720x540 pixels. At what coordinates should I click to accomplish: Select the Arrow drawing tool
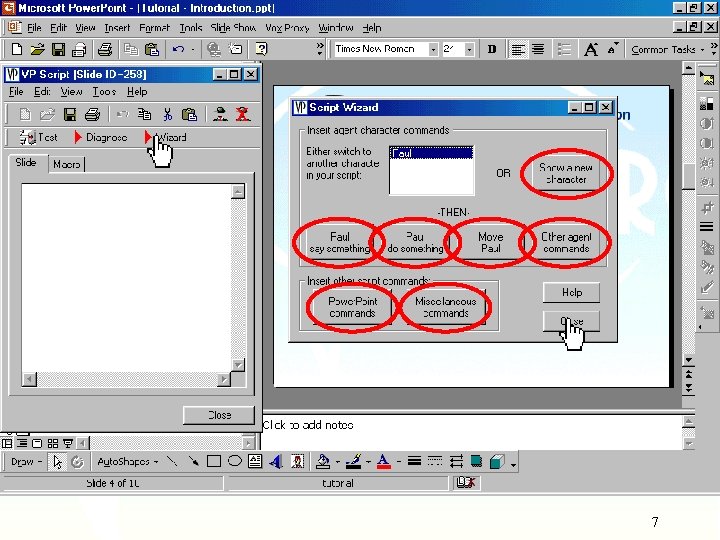(193, 461)
